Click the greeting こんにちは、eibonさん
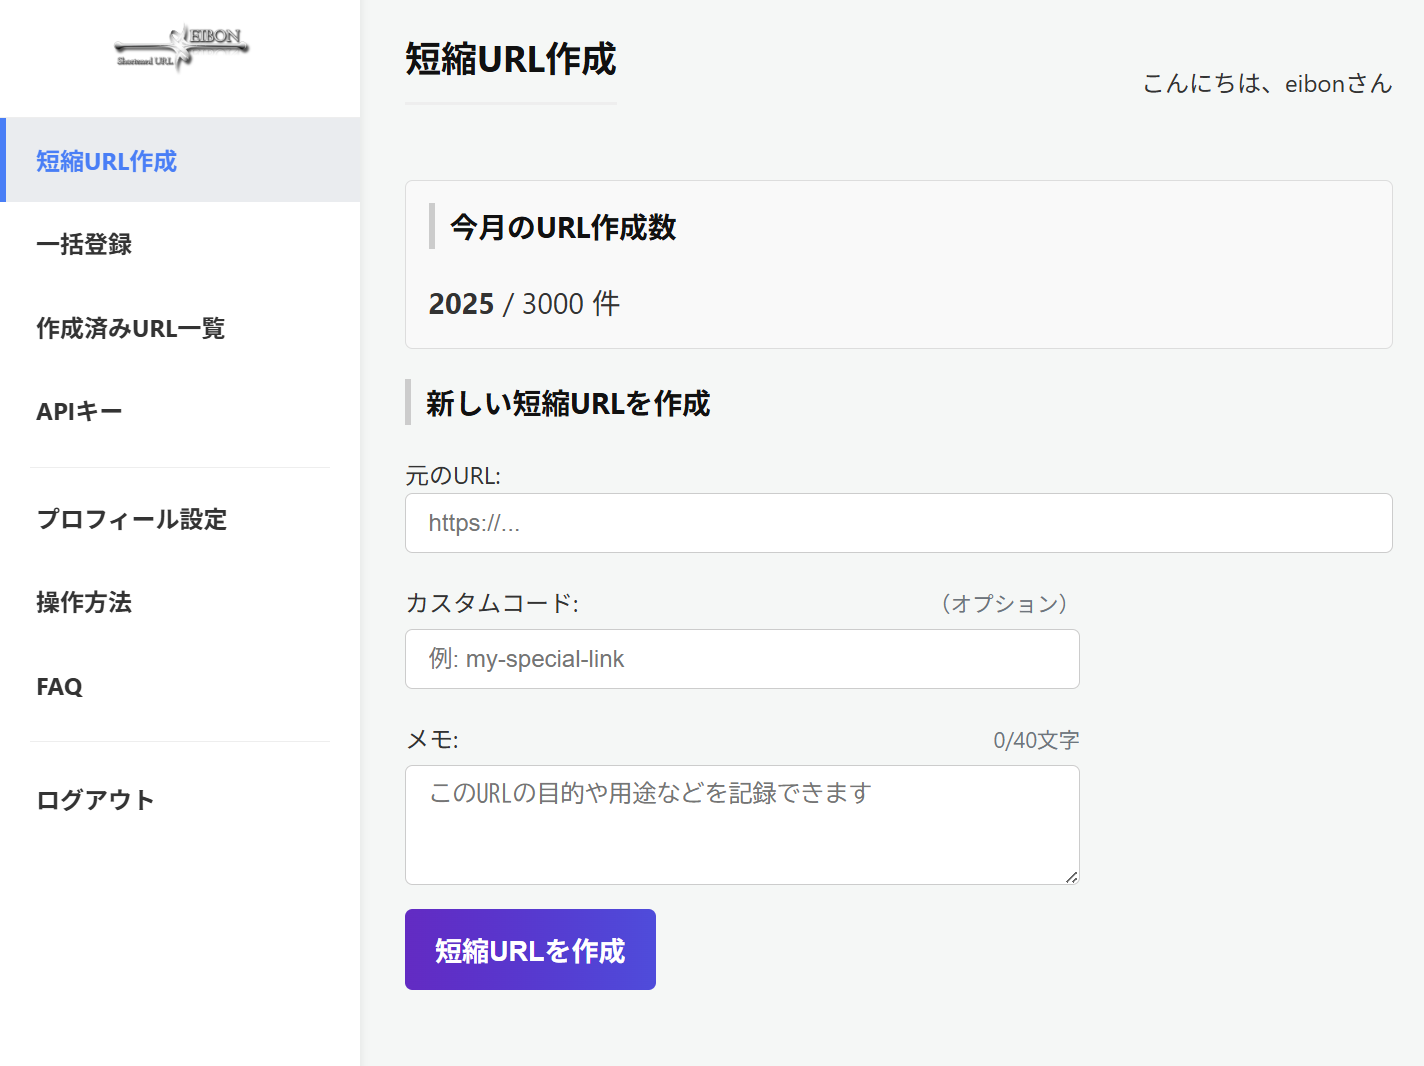Viewport: 1424px width, 1066px height. (1266, 84)
